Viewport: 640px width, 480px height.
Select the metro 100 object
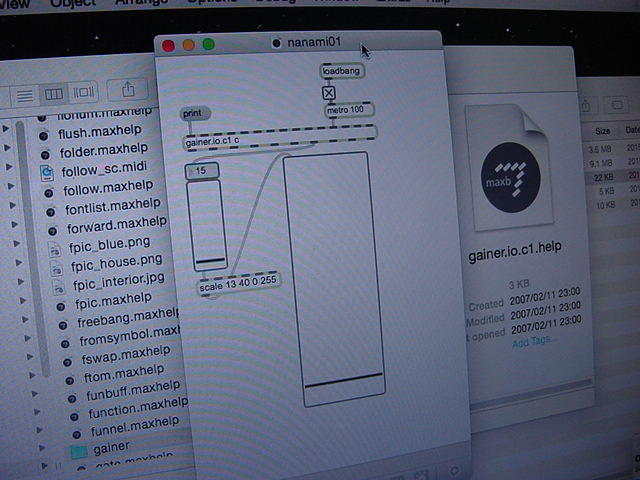point(349,110)
